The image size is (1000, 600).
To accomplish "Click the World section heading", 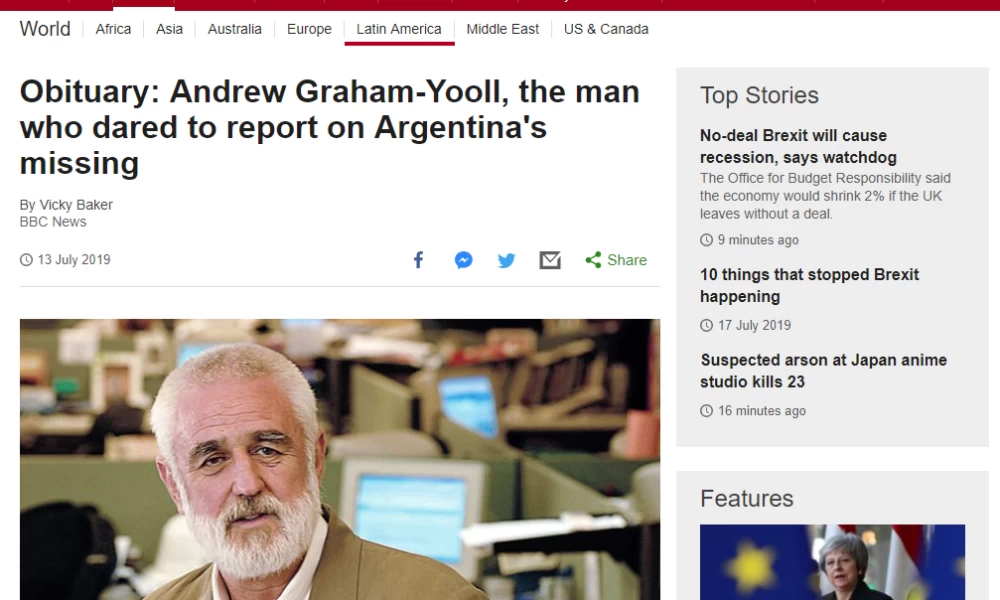I will pos(45,29).
